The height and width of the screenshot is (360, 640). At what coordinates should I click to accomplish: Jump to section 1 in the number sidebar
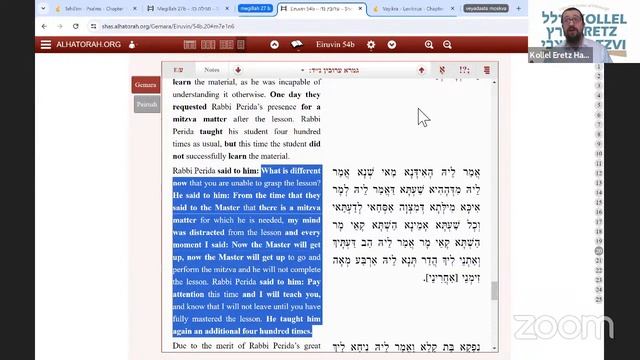pos(598,67)
